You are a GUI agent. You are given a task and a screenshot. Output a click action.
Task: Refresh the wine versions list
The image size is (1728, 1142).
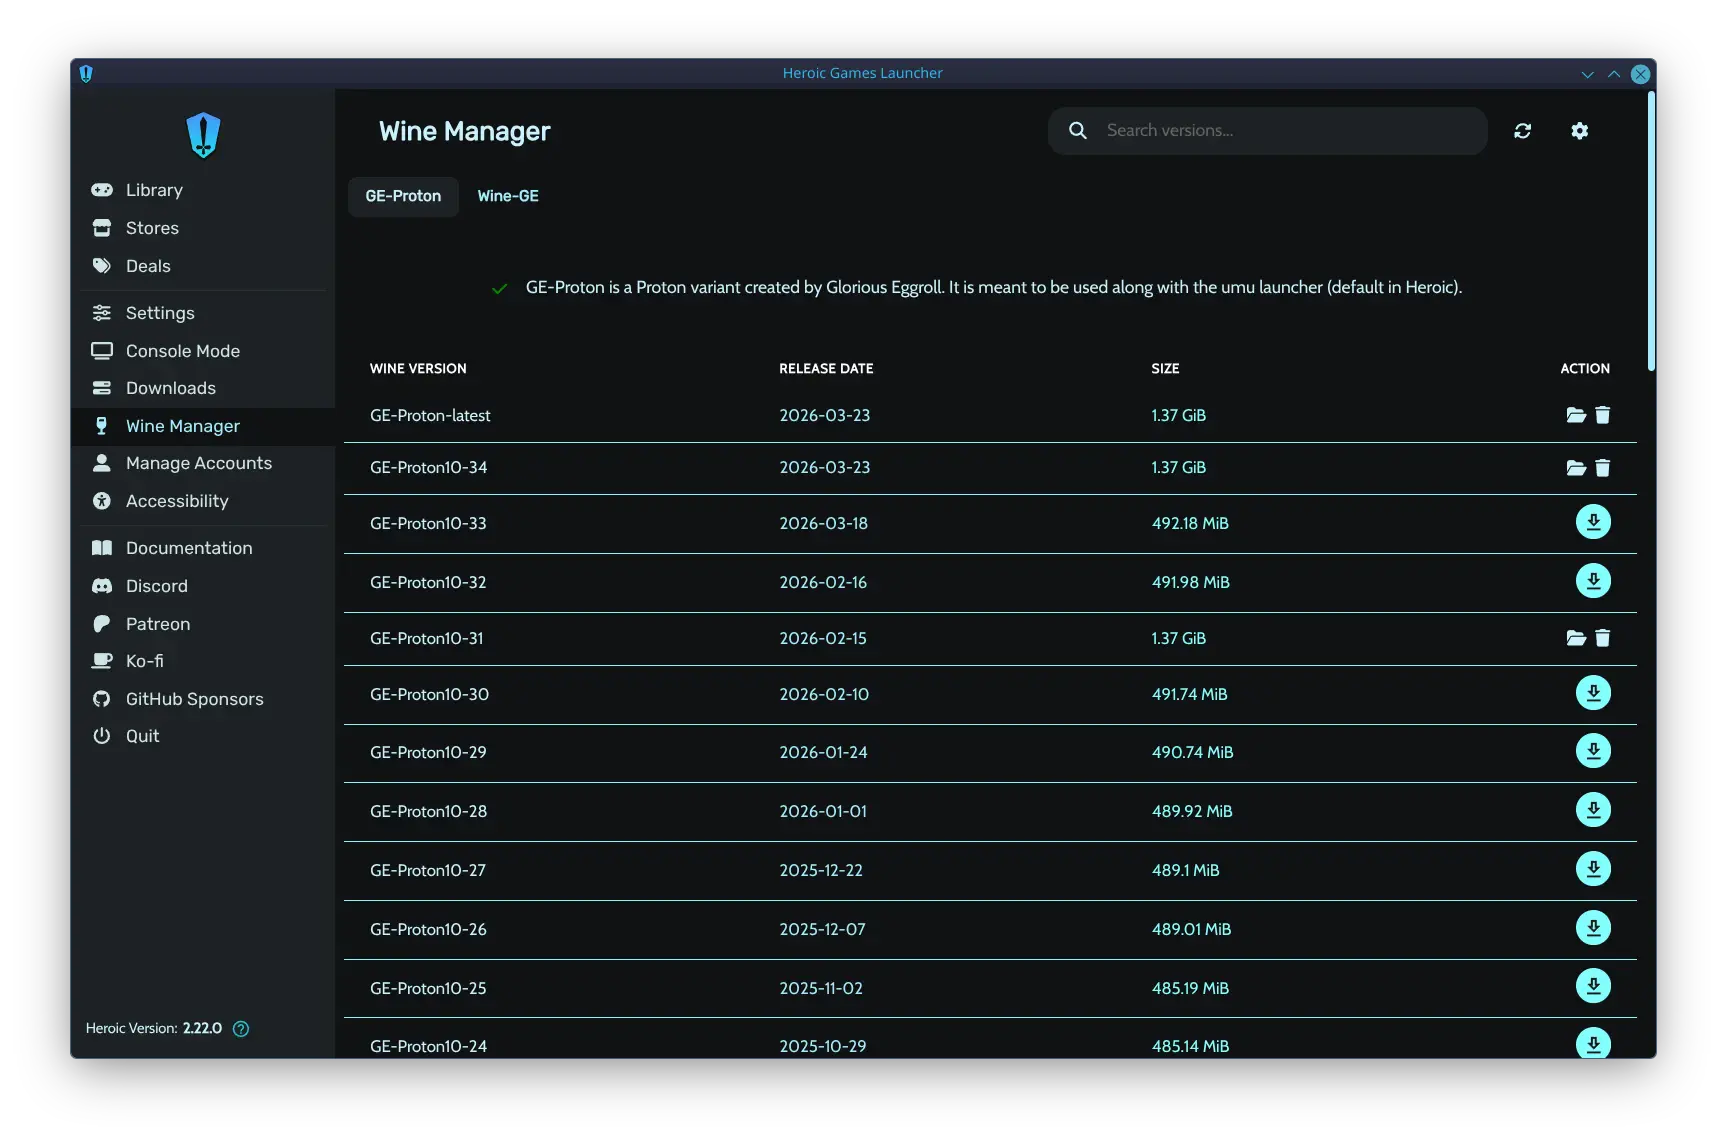pos(1523,131)
